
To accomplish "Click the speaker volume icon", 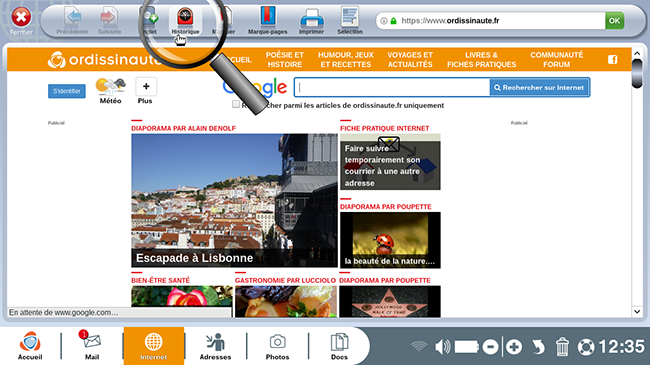I will (x=442, y=346).
